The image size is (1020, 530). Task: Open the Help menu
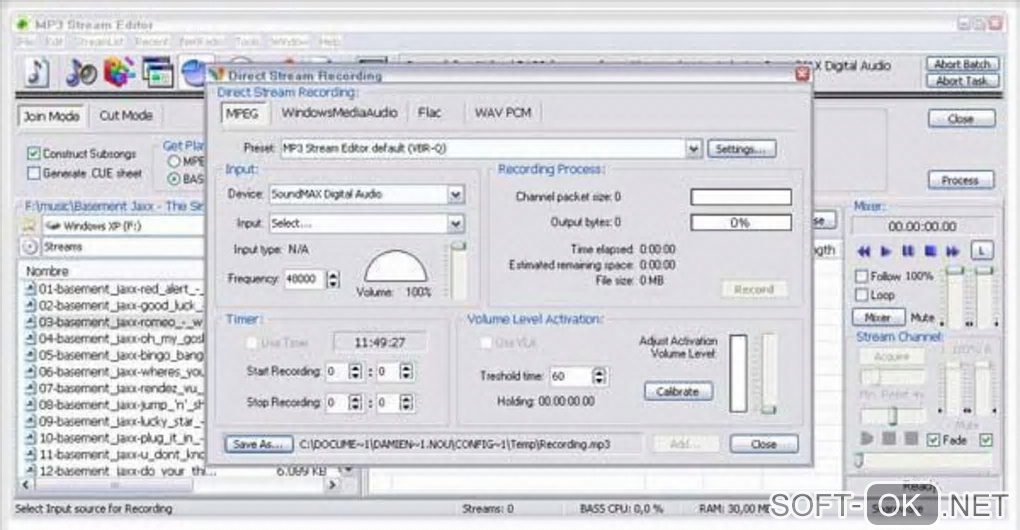329,42
